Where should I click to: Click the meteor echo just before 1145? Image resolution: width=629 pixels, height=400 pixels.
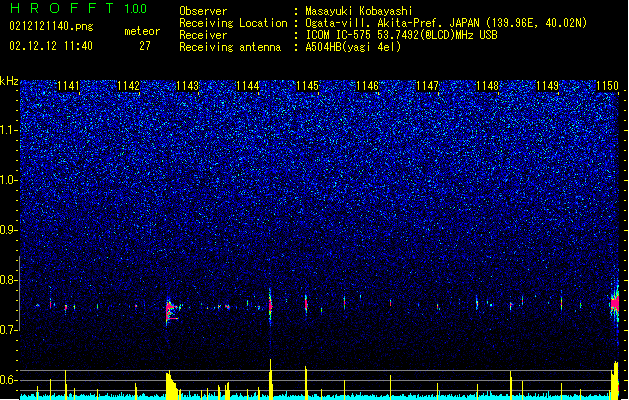point(306,304)
